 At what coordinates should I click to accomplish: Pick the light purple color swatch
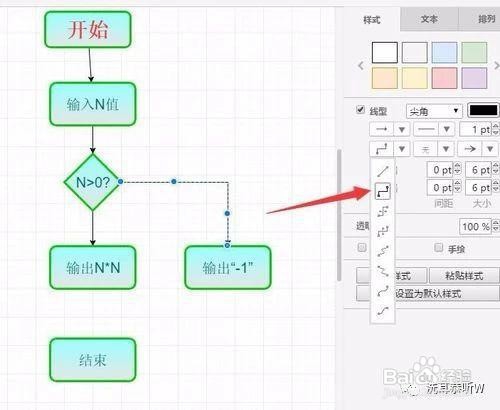pos(474,78)
